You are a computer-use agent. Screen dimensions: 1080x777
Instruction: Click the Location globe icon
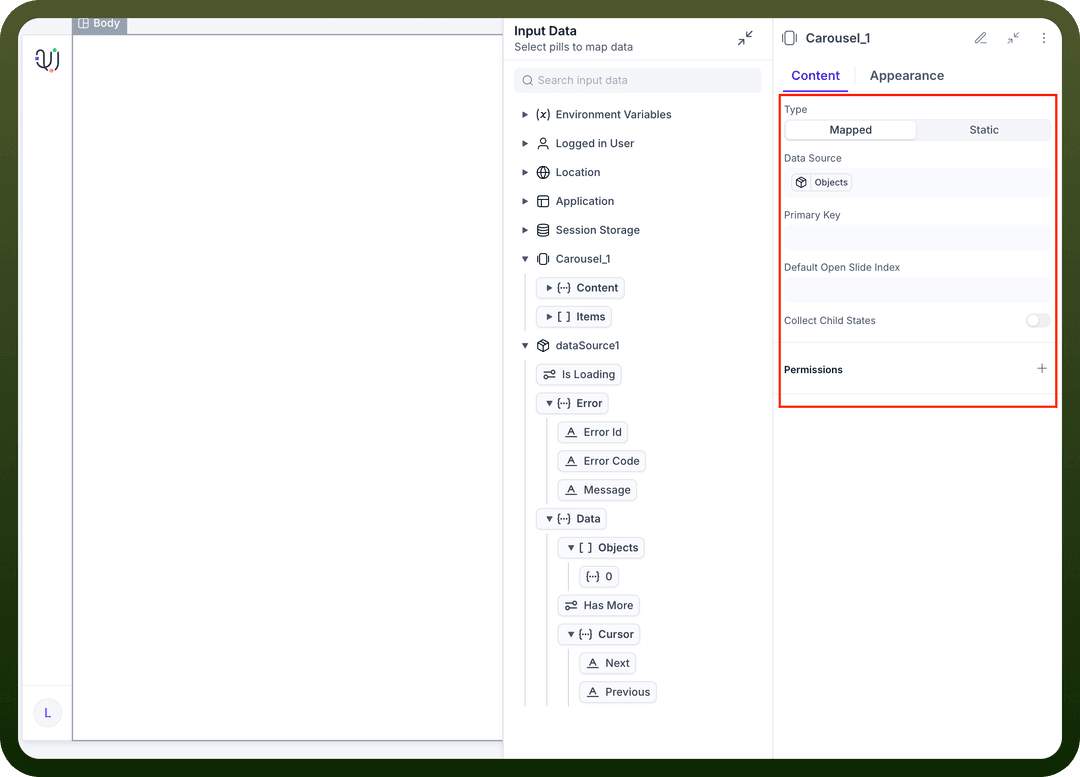(543, 172)
